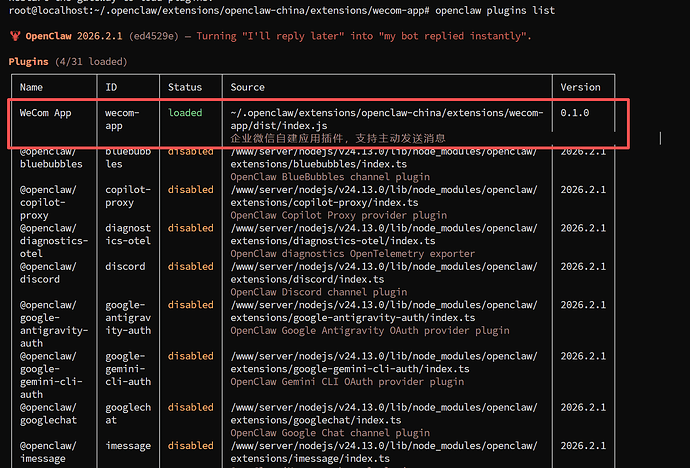
Task: Click the disabled status in googlechat row
Action: (x=191, y=407)
